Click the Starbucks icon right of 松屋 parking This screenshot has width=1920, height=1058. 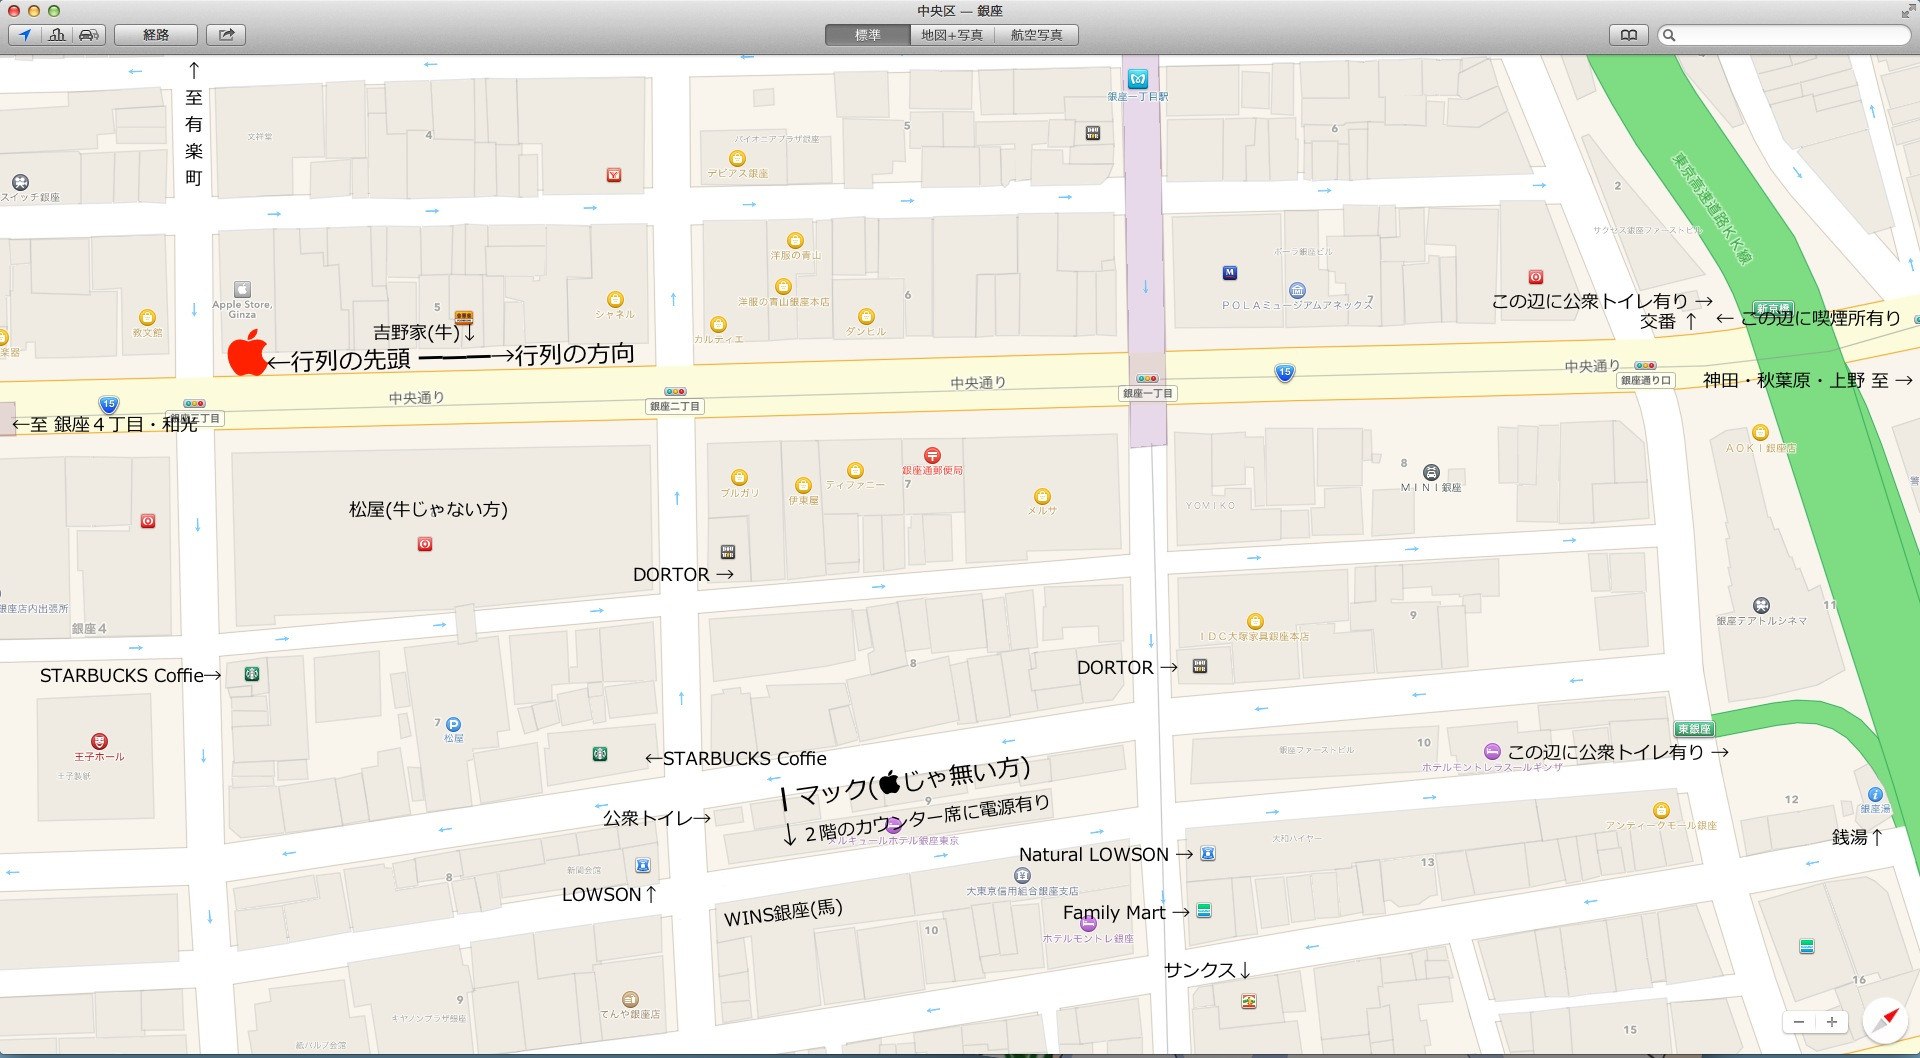point(600,754)
